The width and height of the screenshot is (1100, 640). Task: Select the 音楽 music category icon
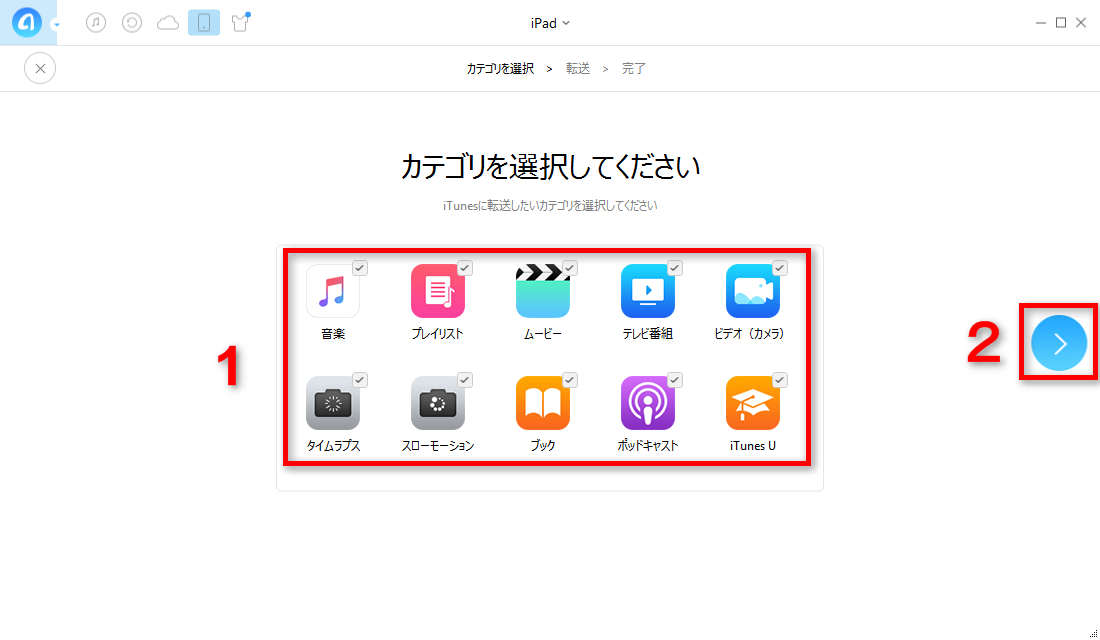[333, 291]
